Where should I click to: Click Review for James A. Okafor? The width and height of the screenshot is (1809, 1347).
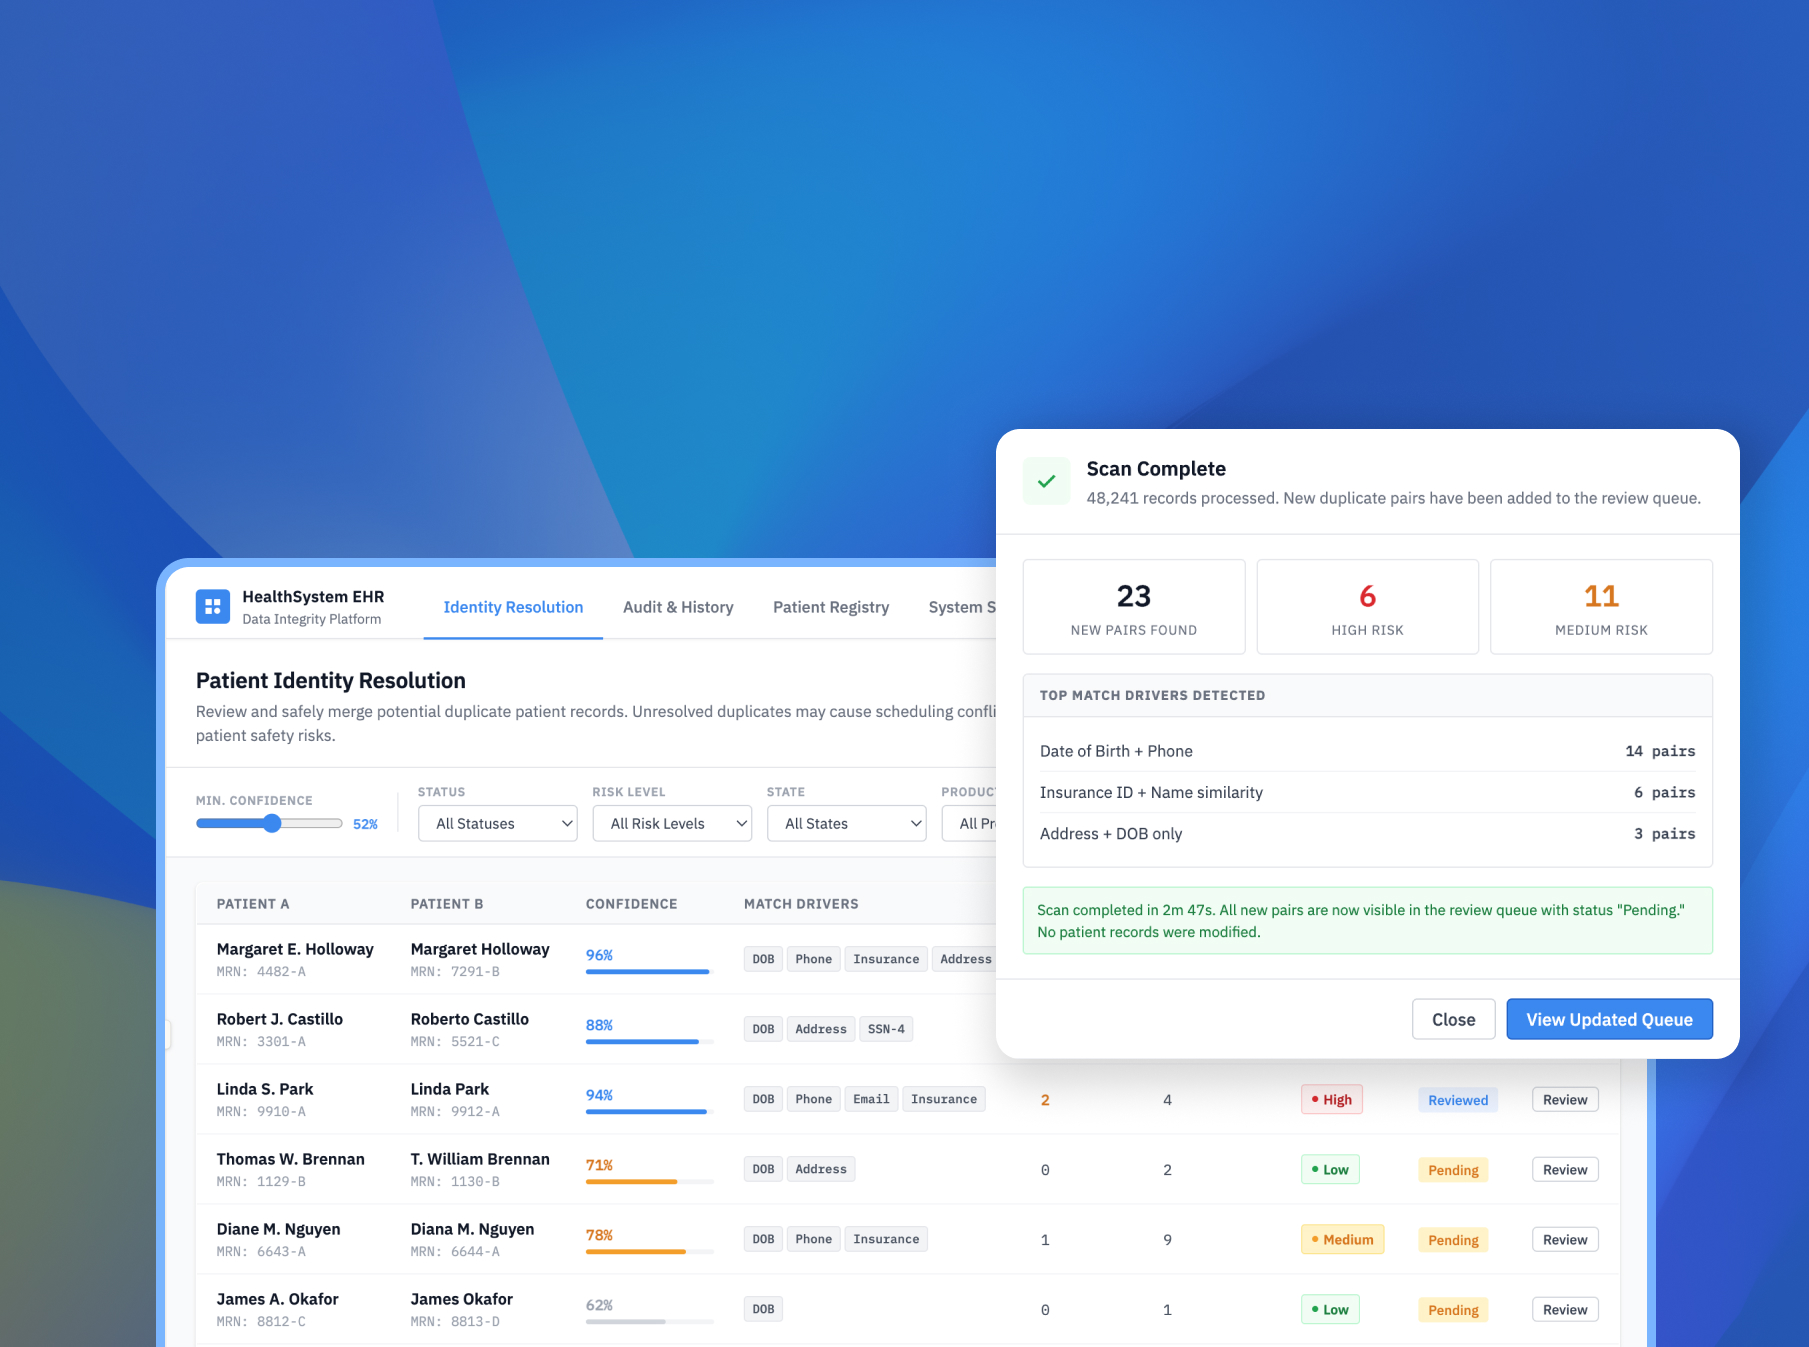1564,1309
